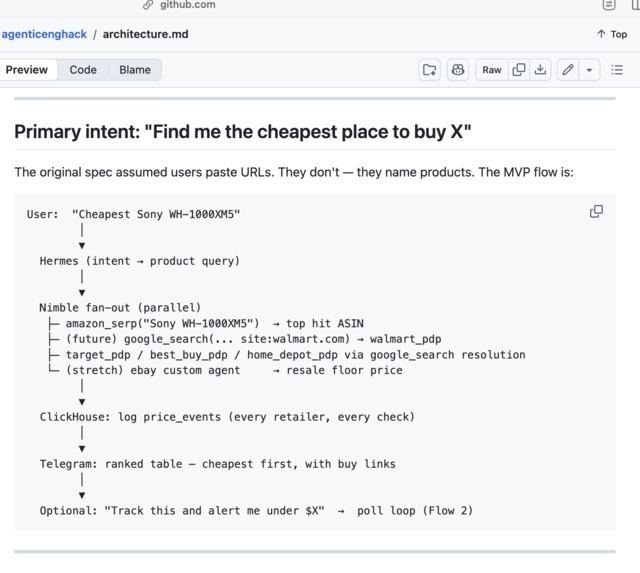The width and height of the screenshot is (640, 573).
Task: Open the outline list icon
Action: pos(617,70)
